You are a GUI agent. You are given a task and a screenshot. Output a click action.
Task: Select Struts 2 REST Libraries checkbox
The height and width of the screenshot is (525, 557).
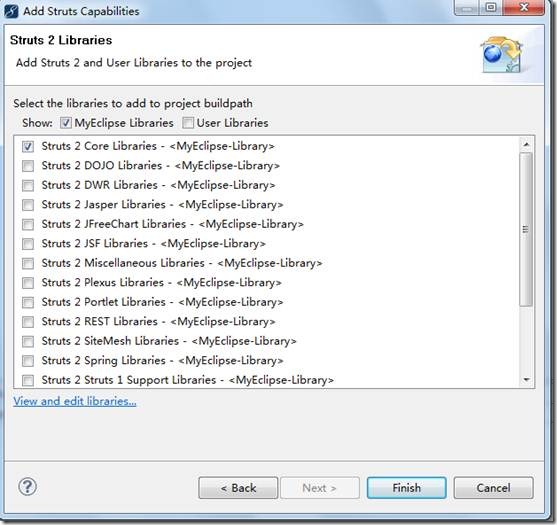tap(28, 322)
